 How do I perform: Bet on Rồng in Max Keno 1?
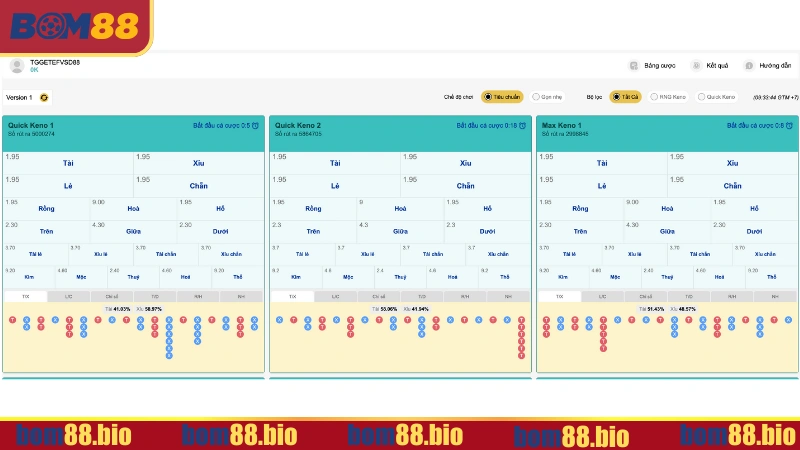580,209
